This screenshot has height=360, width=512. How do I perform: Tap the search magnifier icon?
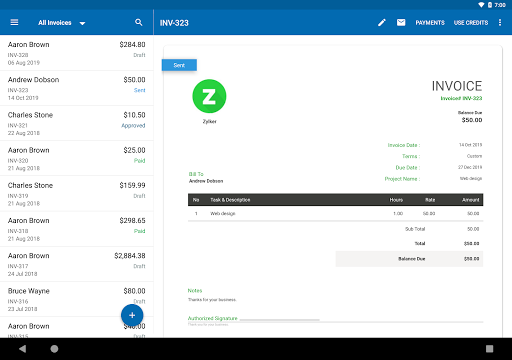coord(139,22)
